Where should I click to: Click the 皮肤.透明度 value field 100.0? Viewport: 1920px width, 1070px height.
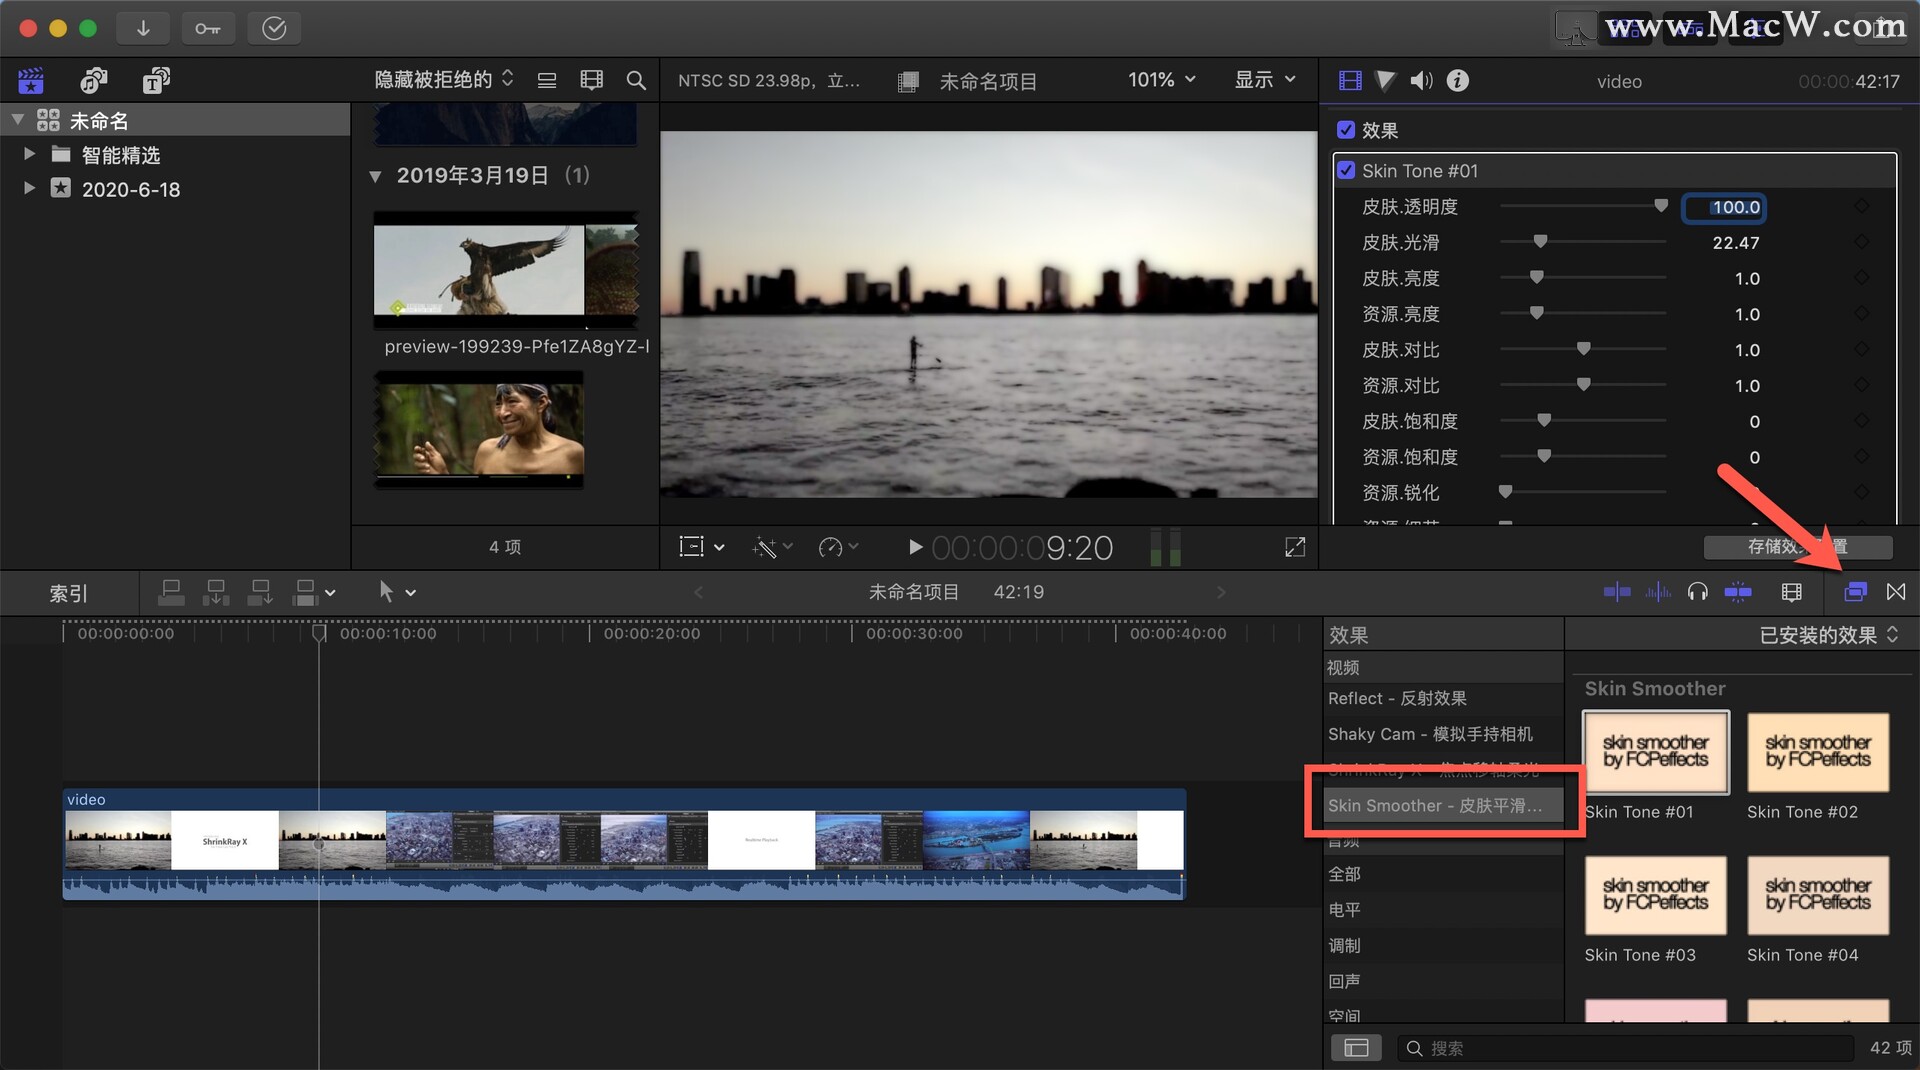[x=1725, y=207]
